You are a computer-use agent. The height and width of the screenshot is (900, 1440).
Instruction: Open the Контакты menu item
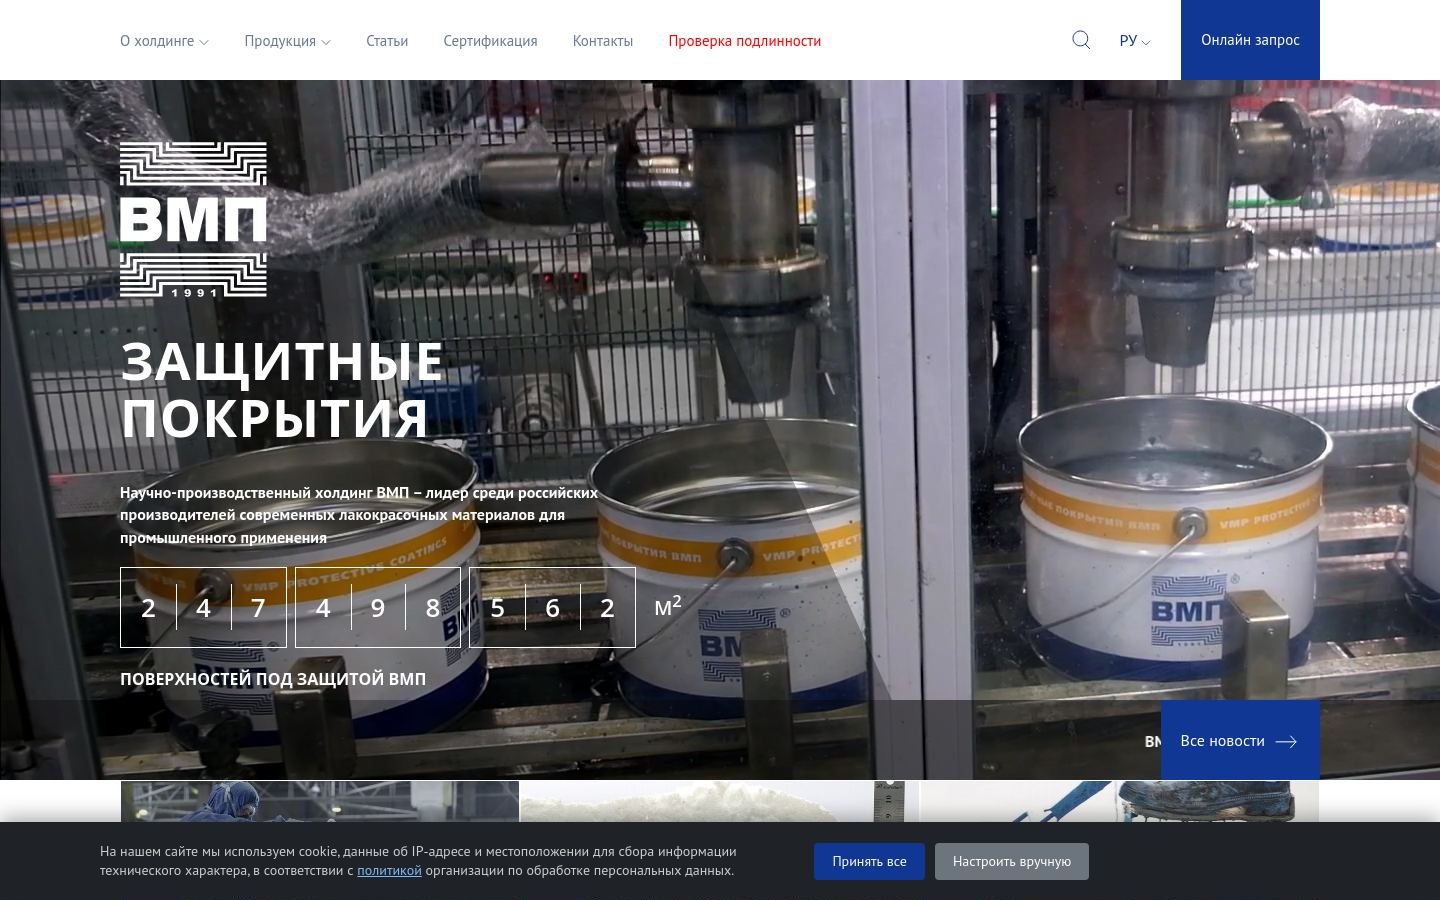603,41
